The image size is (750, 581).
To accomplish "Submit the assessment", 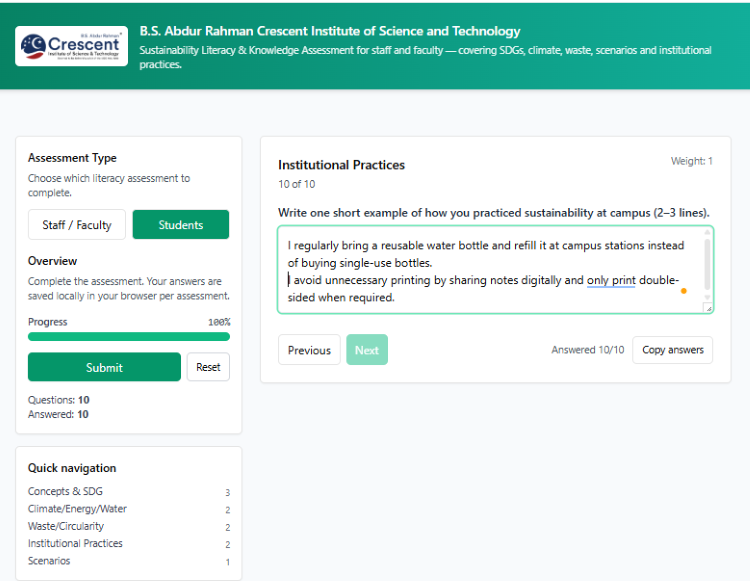I will click(104, 367).
